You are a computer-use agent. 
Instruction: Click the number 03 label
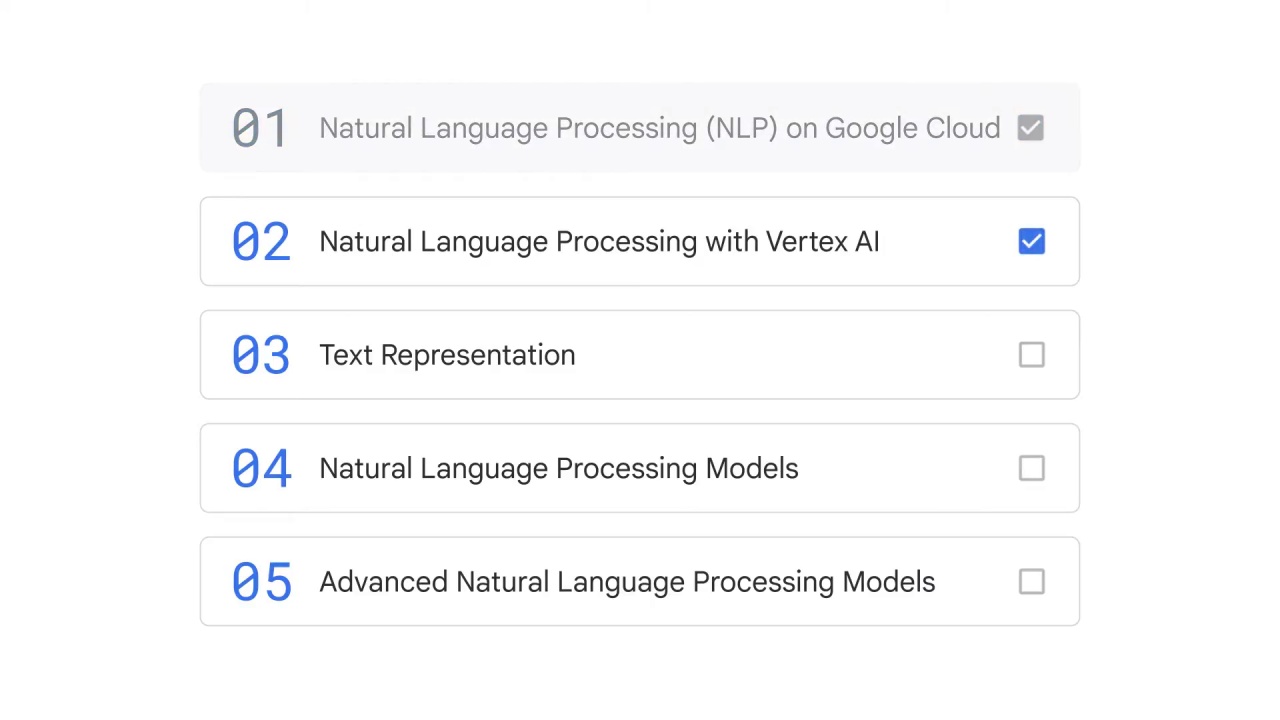pyautogui.click(x=261, y=355)
